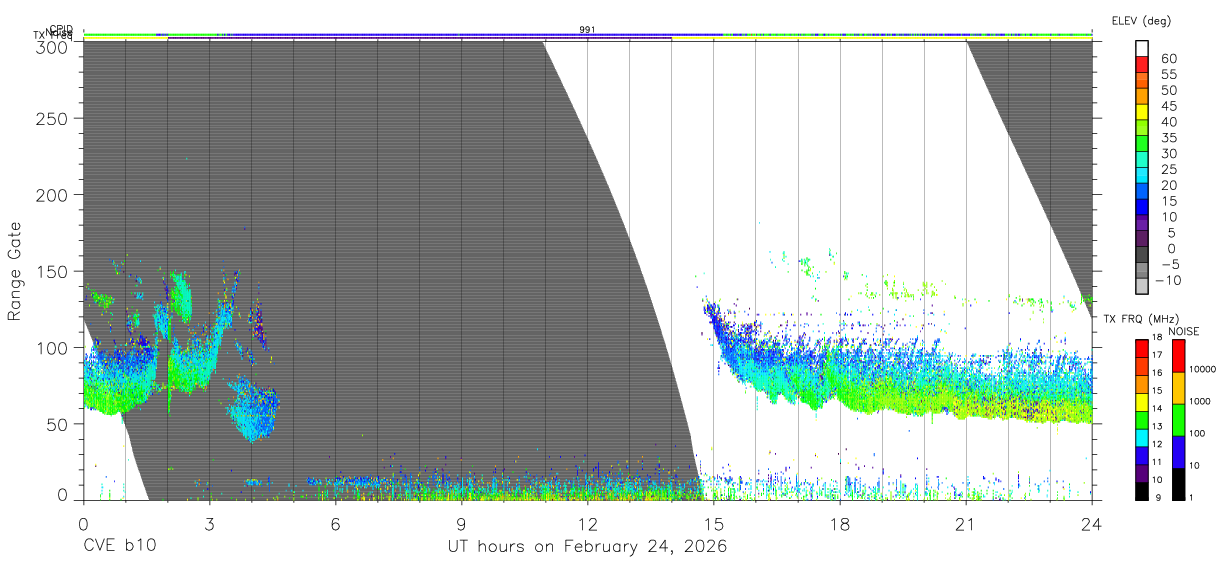Select purple 10–11 swatch in TX FRQ legend

point(1142,474)
